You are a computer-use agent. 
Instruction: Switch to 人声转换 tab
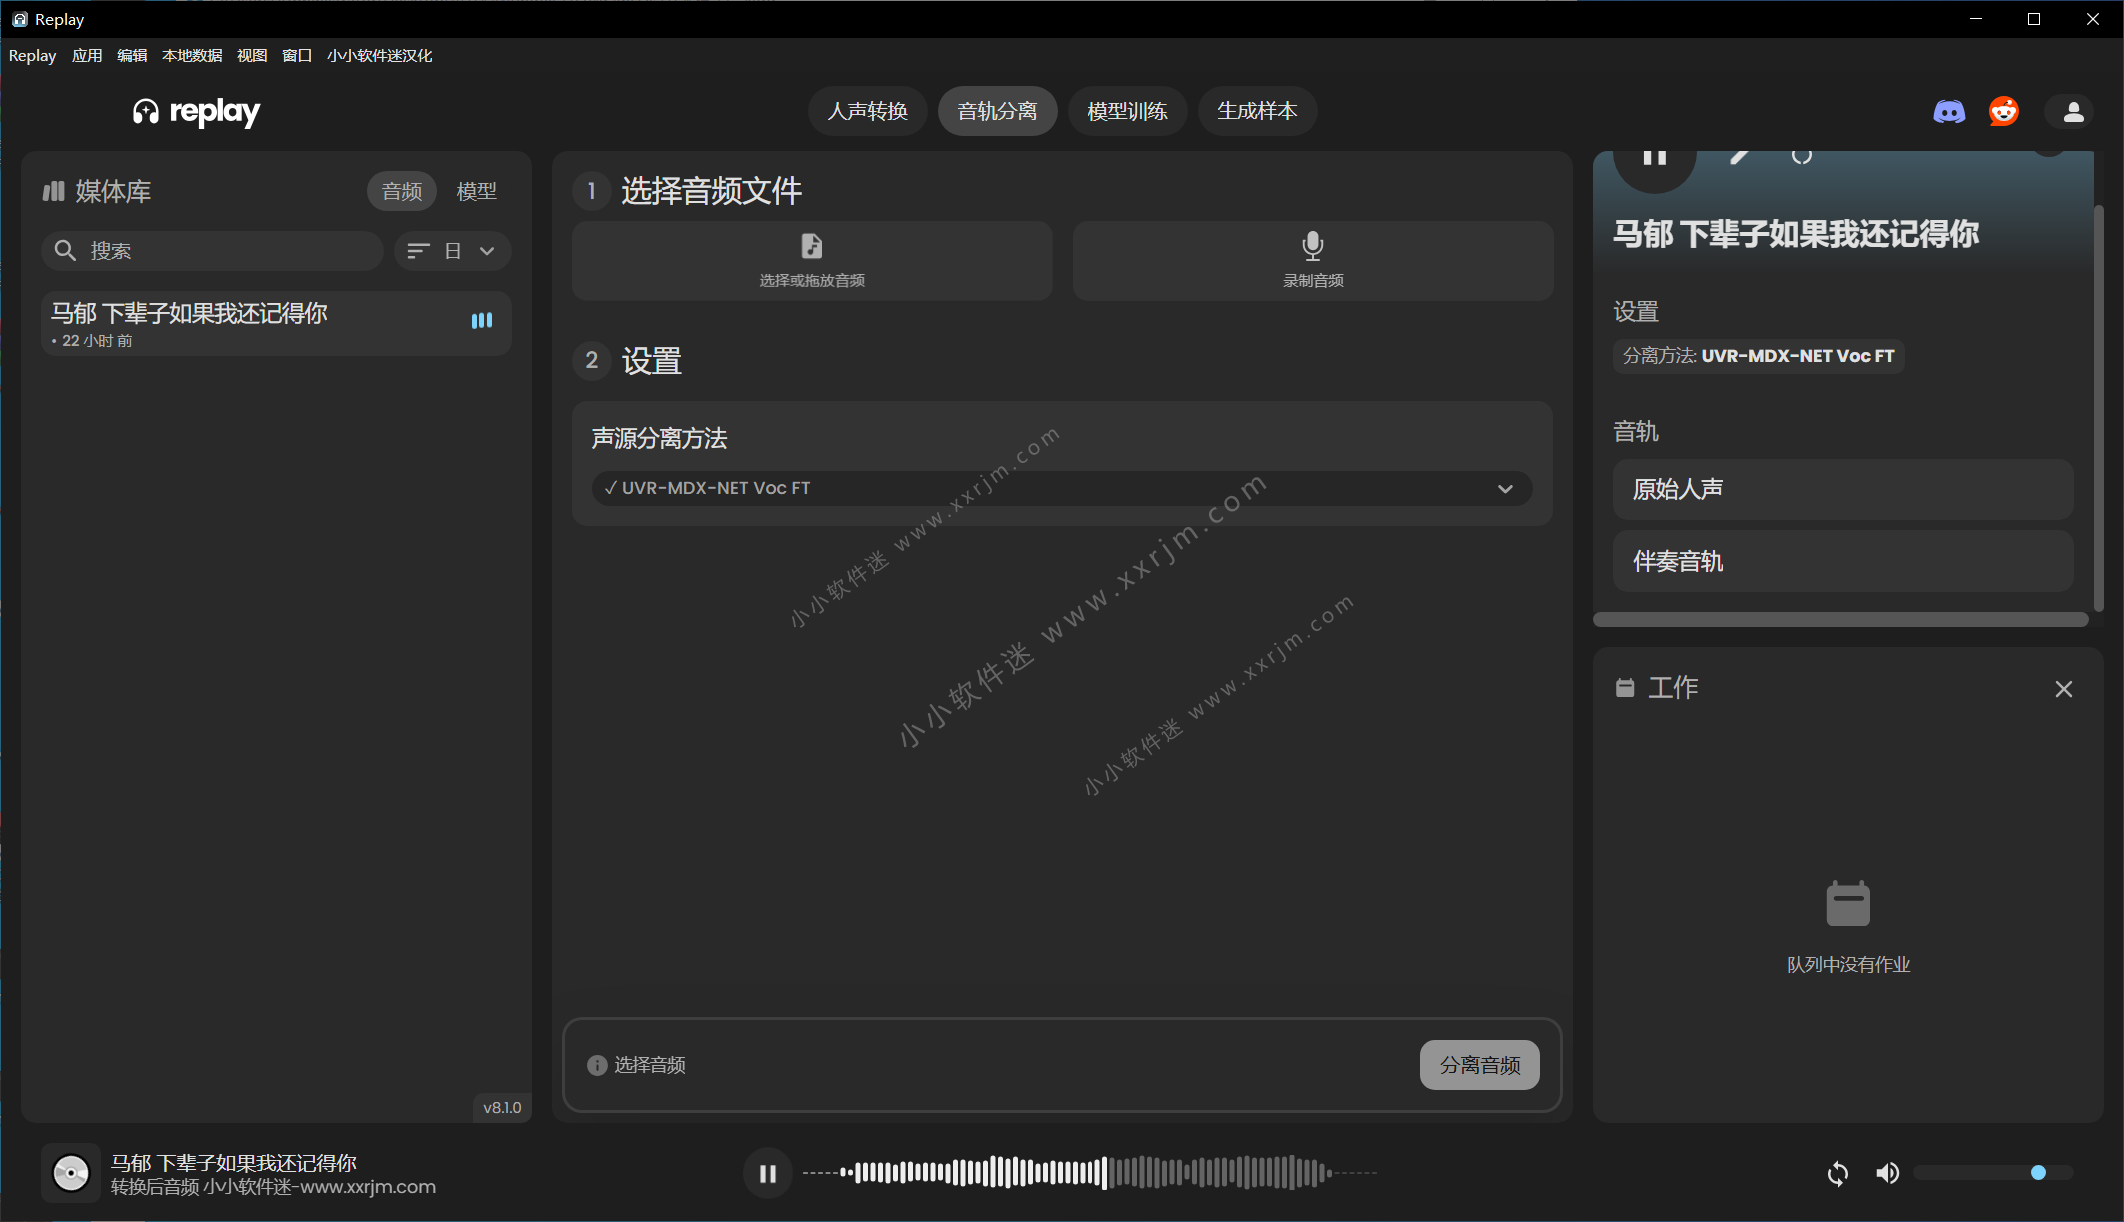(x=867, y=111)
